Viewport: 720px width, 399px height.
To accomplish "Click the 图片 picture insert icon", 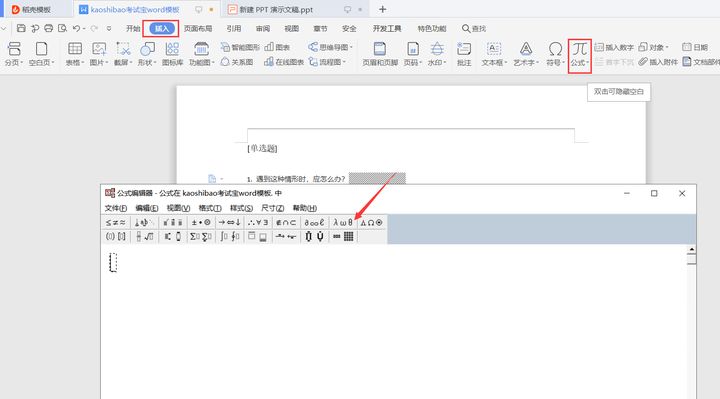I will coord(99,54).
